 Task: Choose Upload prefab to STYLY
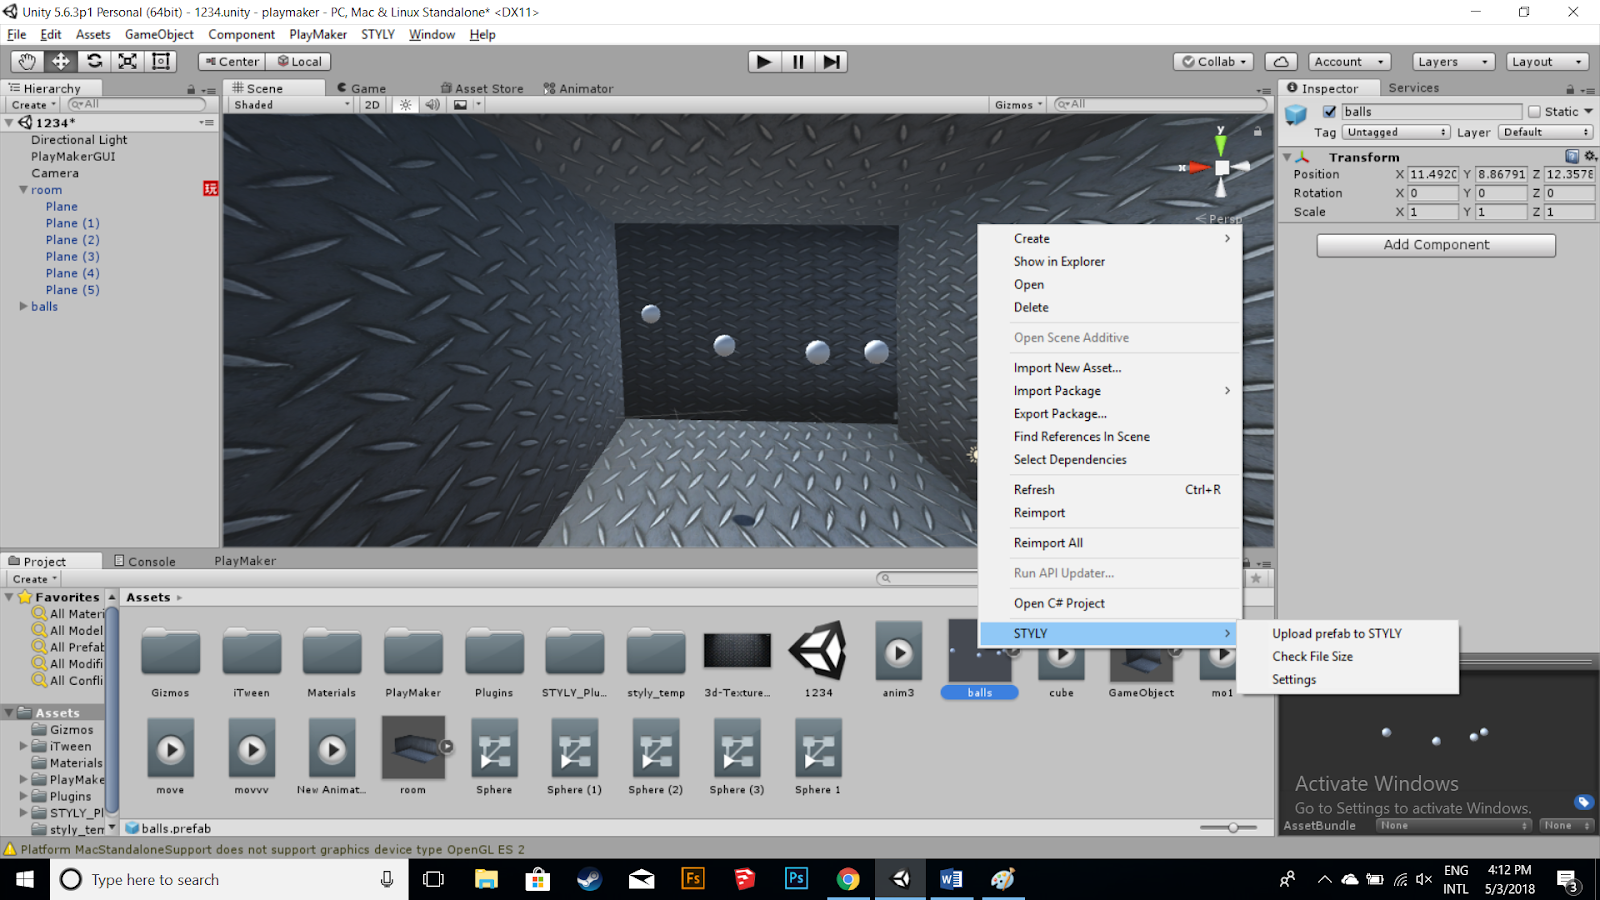pyautogui.click(x=1337, y=633)
